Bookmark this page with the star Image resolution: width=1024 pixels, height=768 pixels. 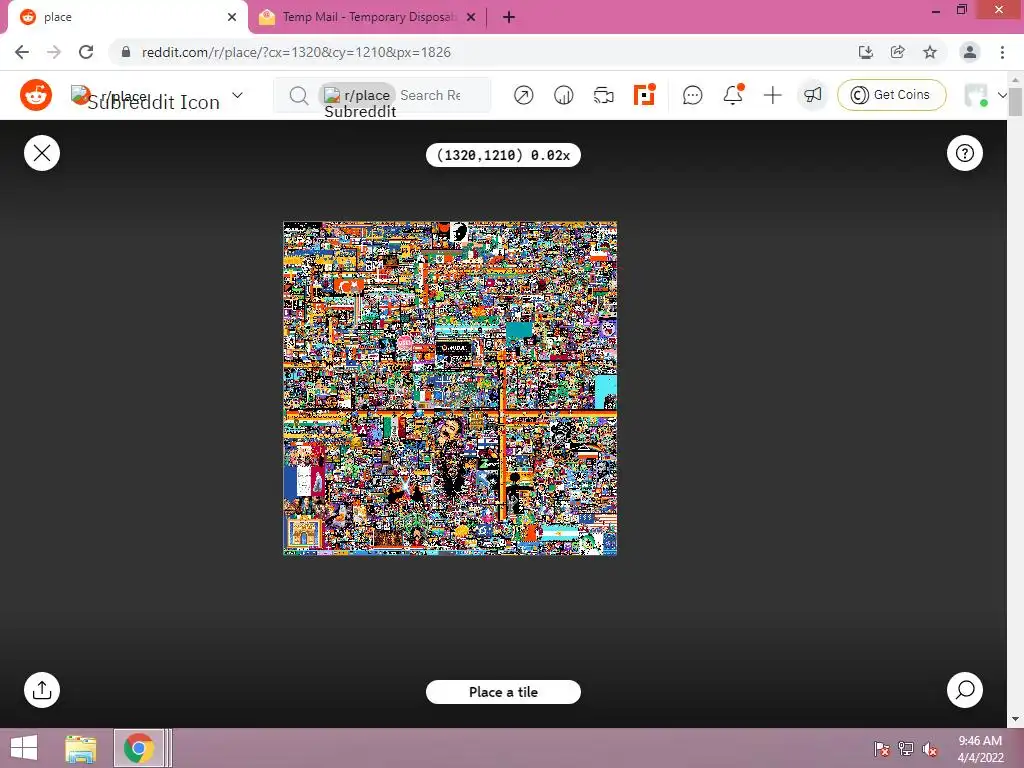coord(930,52)
